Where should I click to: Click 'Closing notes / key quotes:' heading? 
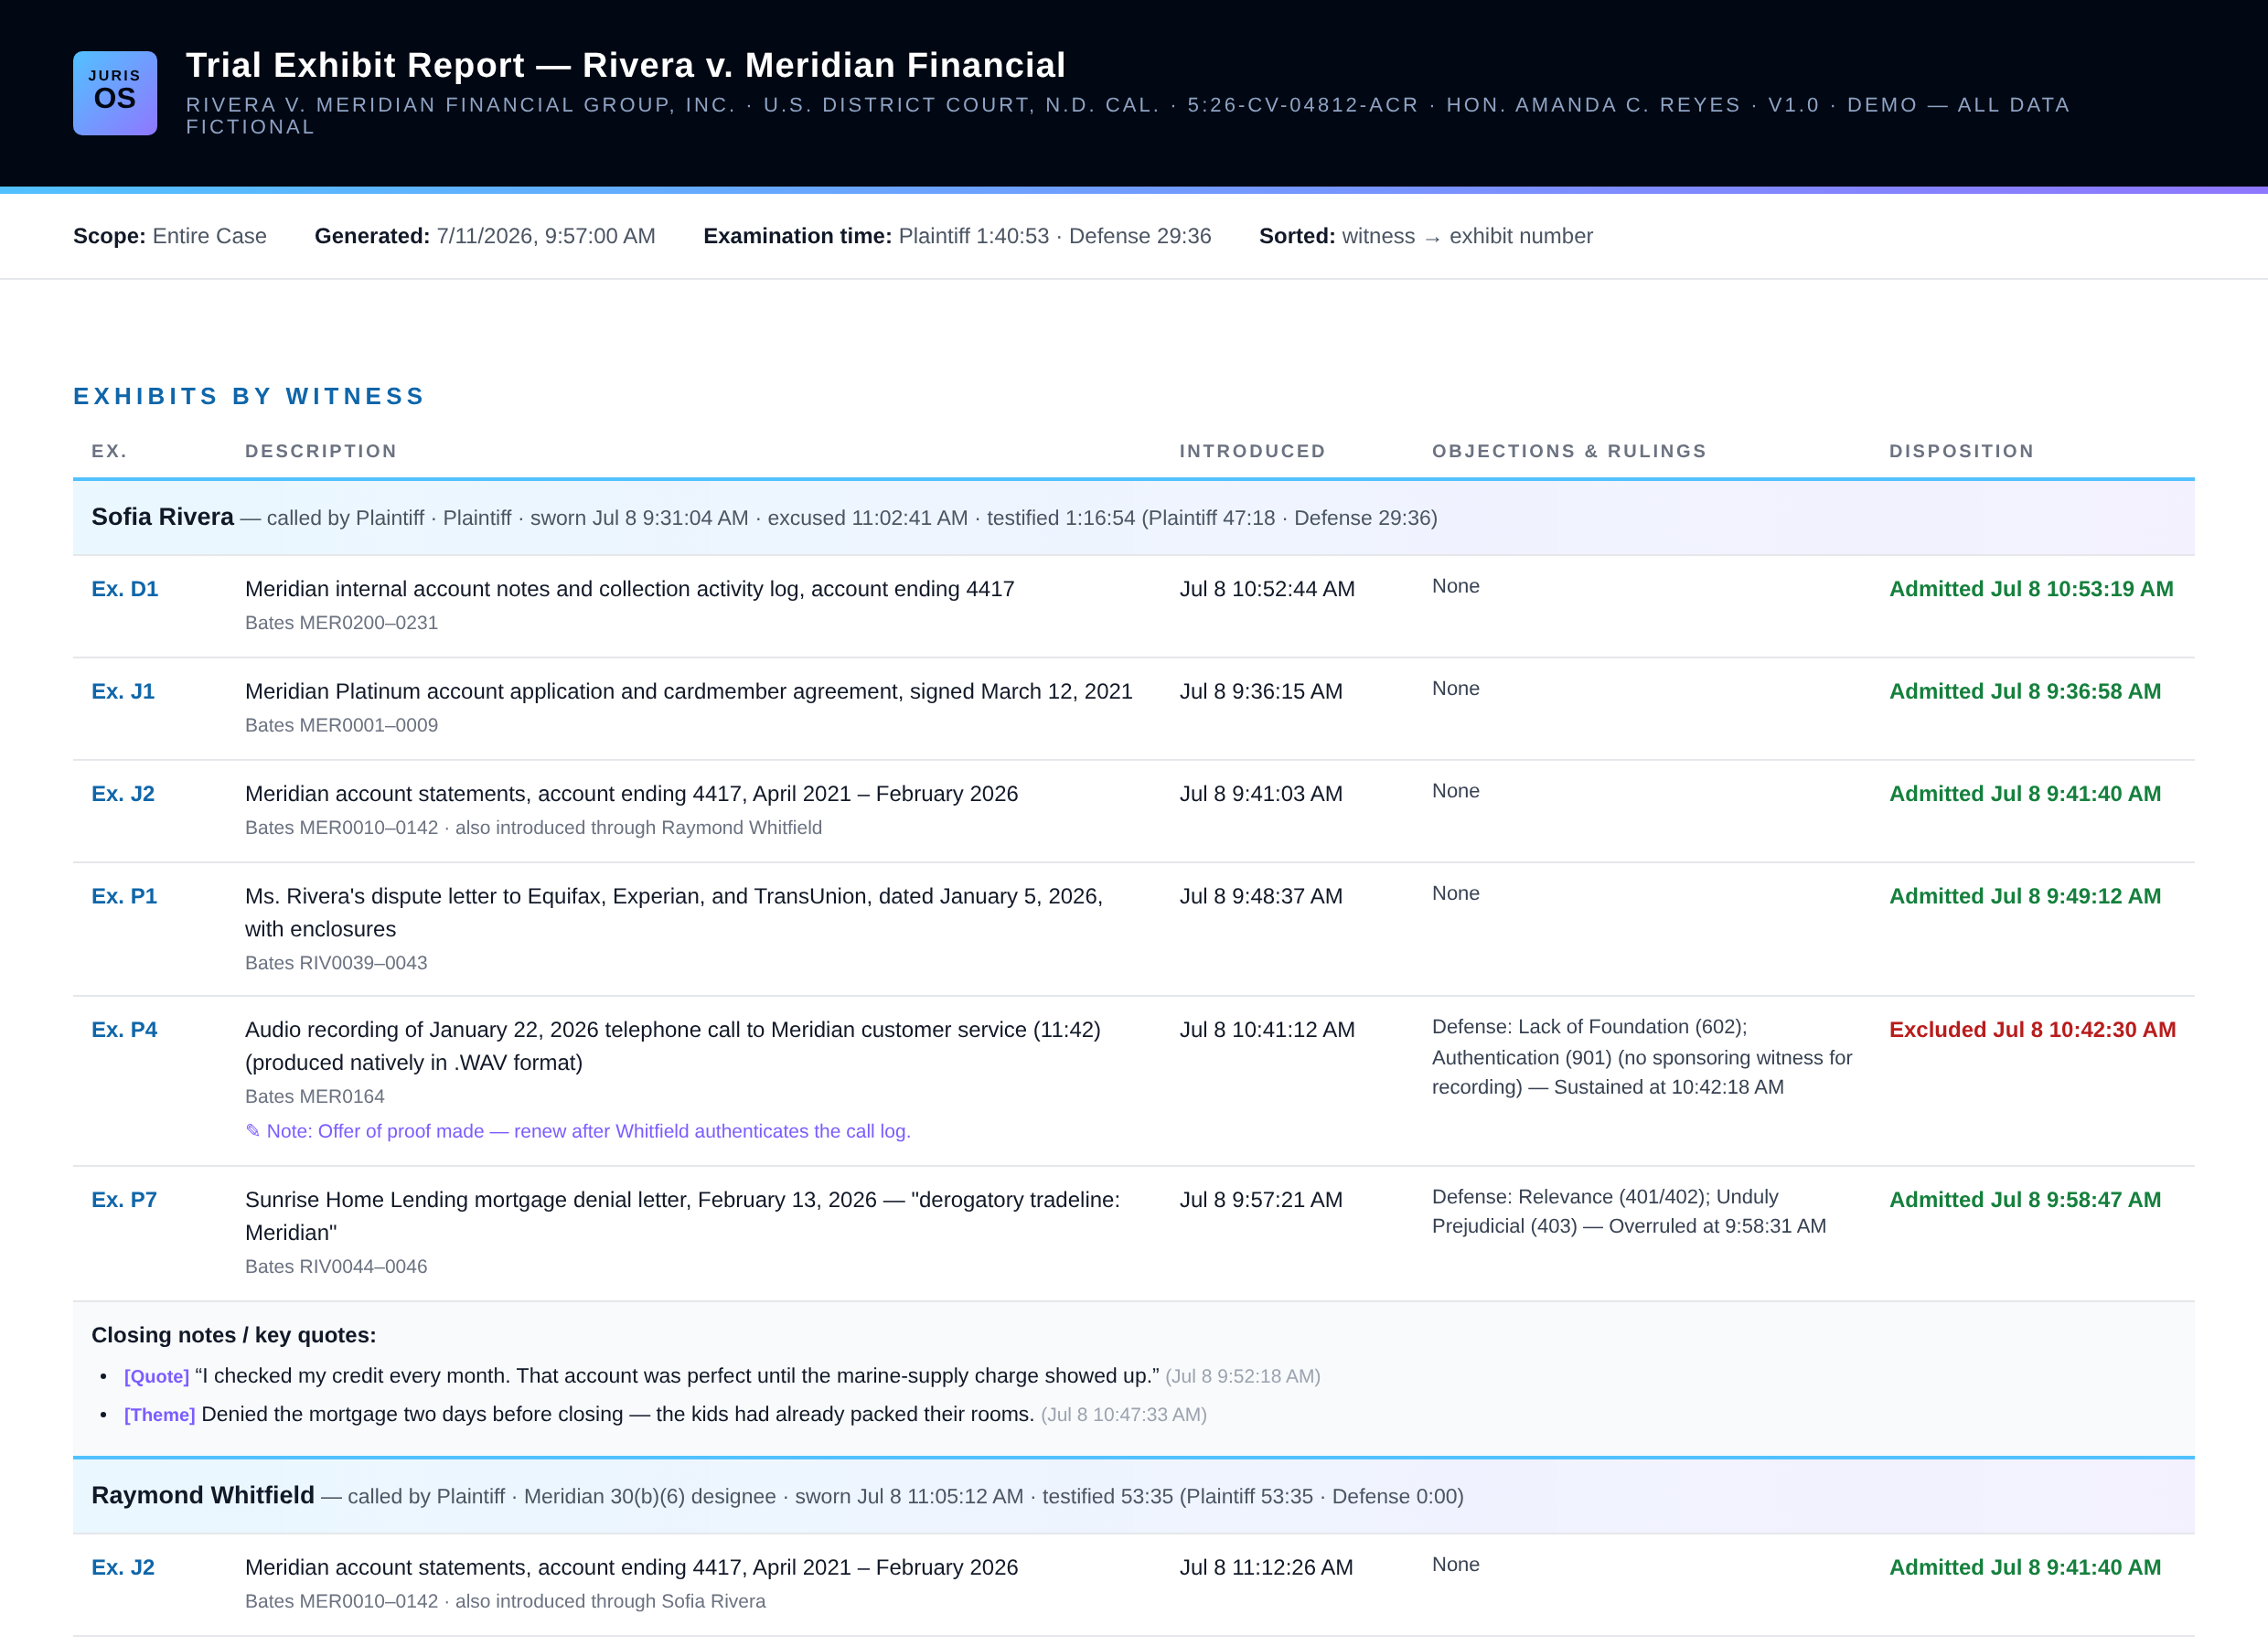(x=234, y=1335)
